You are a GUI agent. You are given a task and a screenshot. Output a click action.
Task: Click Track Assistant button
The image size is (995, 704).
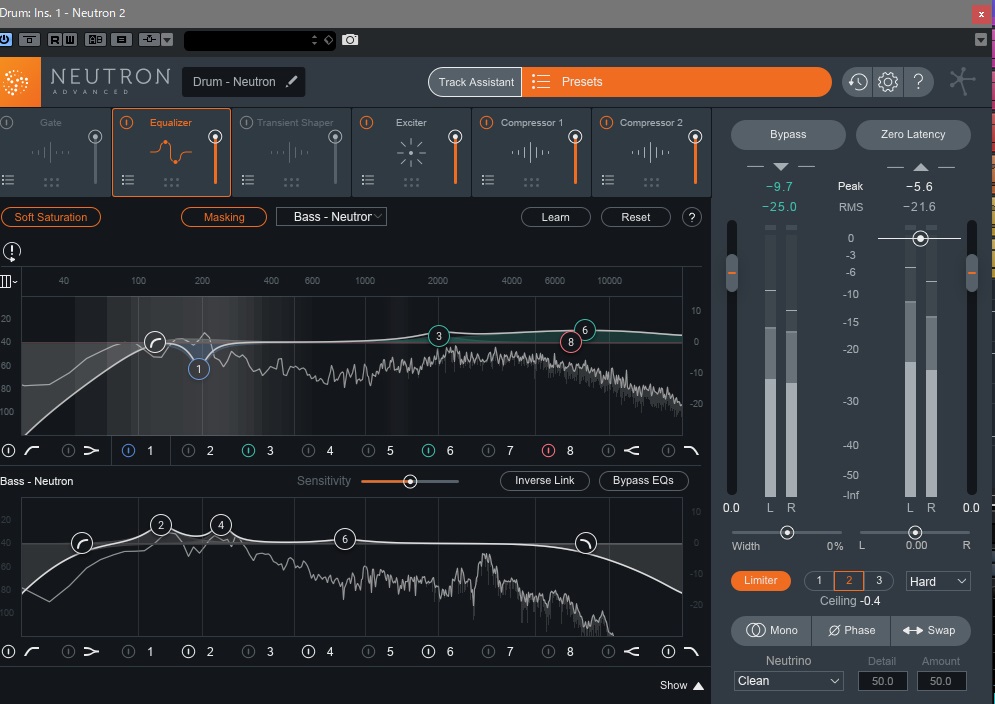click(x=476, y=82)
